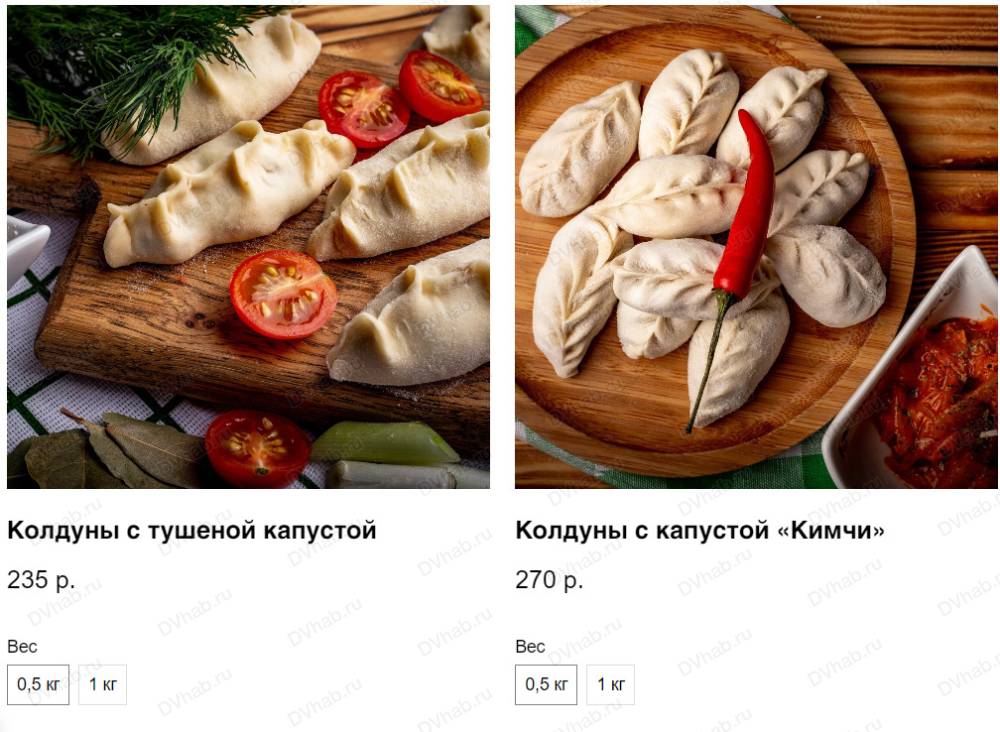Open the Колдуны с тушеной капустой product title

tap(192, 531)
